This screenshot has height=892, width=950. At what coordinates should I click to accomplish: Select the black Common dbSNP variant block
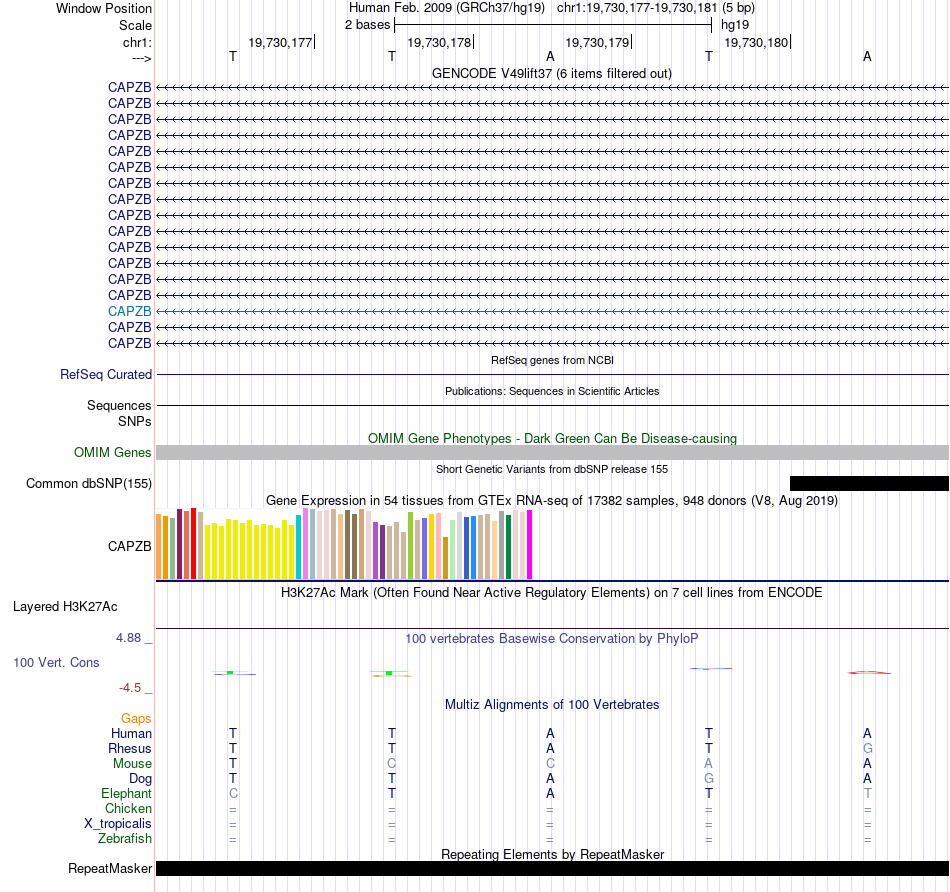[869, 483]
